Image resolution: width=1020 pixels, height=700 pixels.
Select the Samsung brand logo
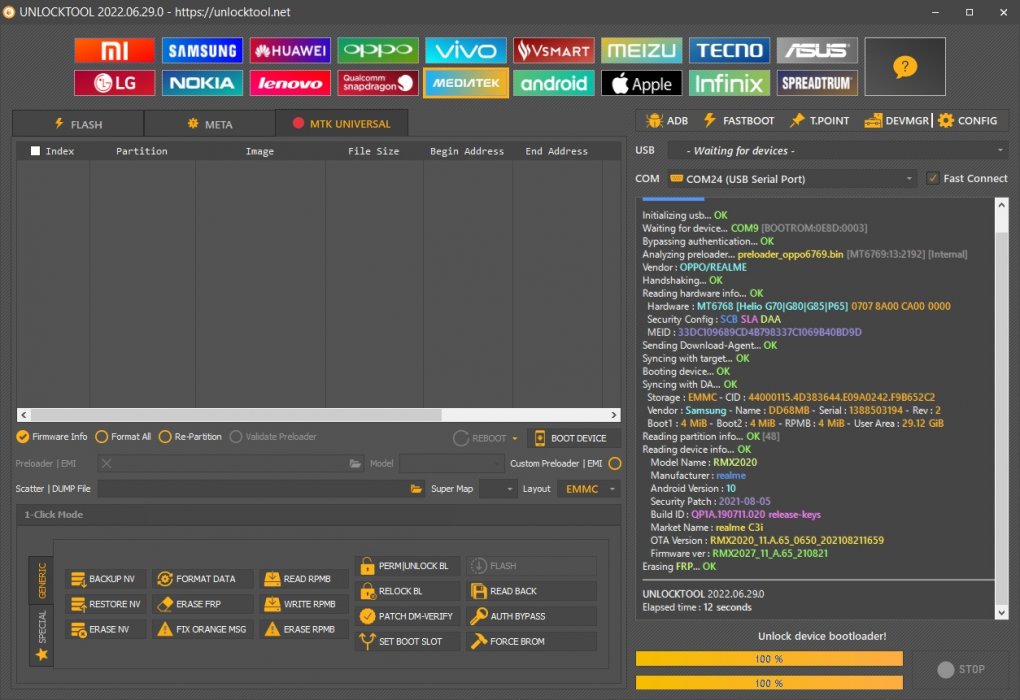point(202,50)
